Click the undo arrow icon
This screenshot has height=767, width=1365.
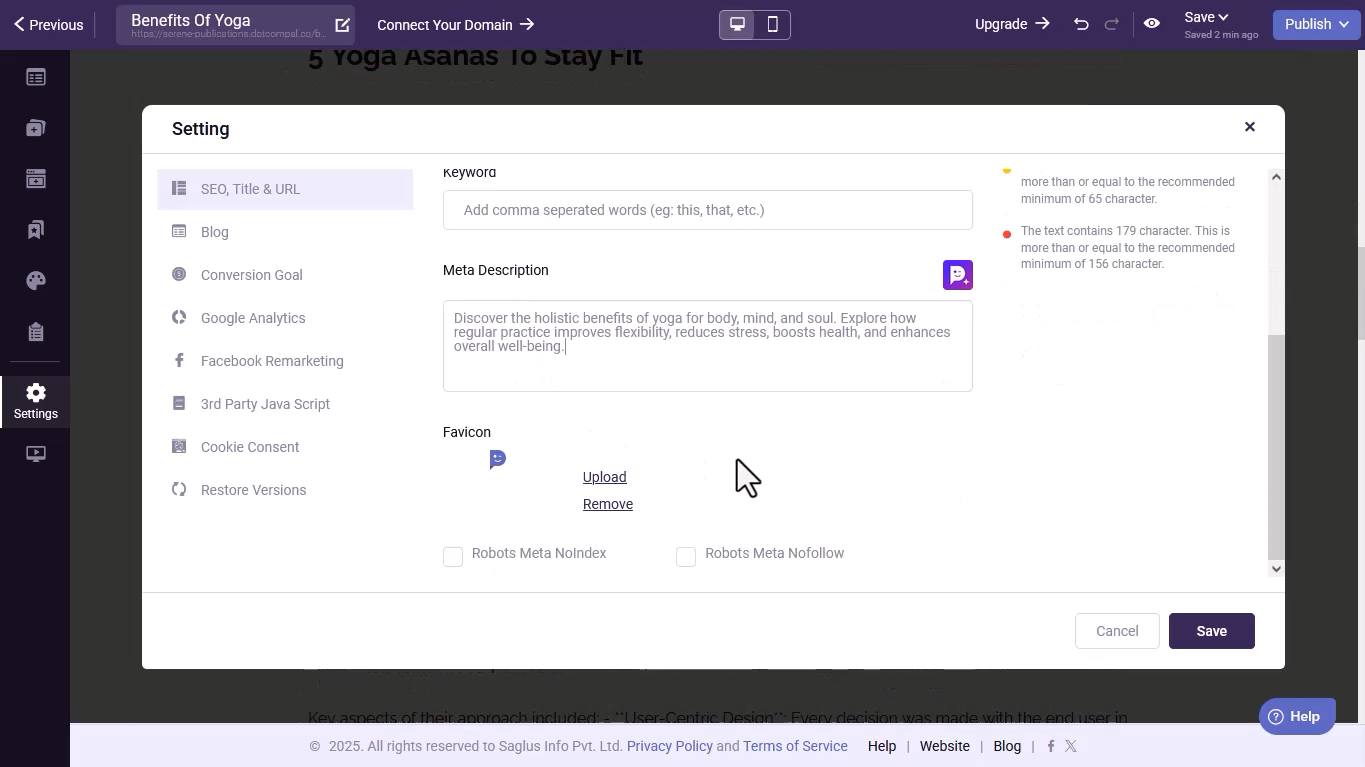pyautogui.click(x=1081, y=24)
